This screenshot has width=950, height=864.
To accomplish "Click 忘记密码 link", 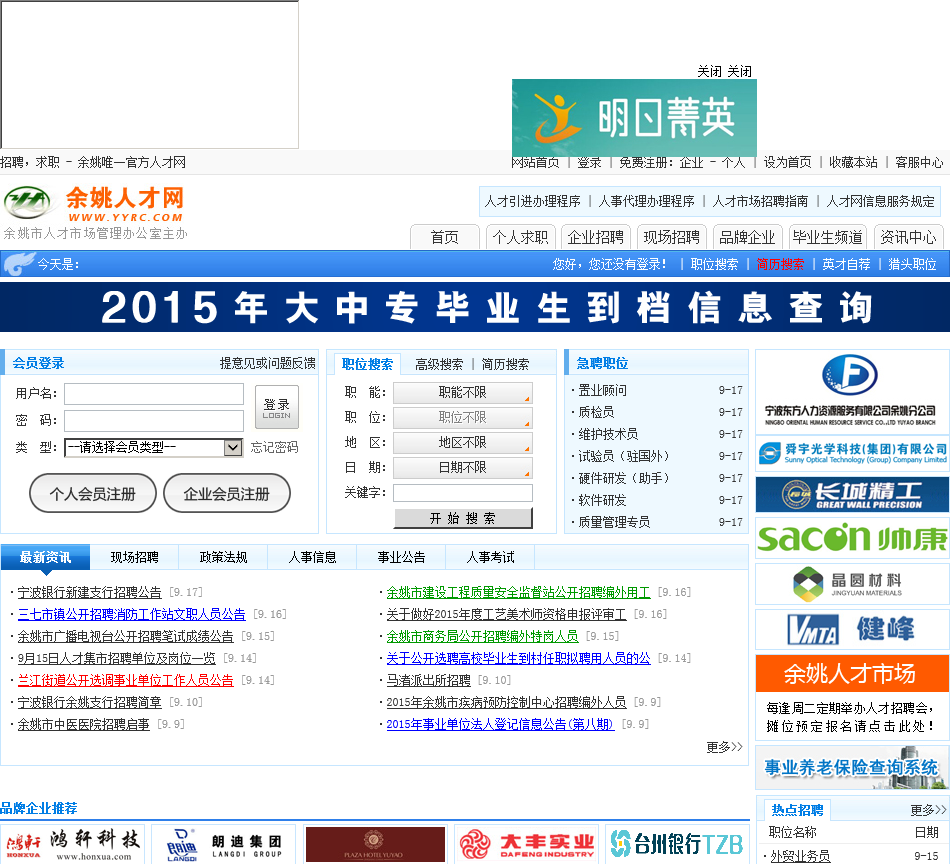I will tap(274, 447).
